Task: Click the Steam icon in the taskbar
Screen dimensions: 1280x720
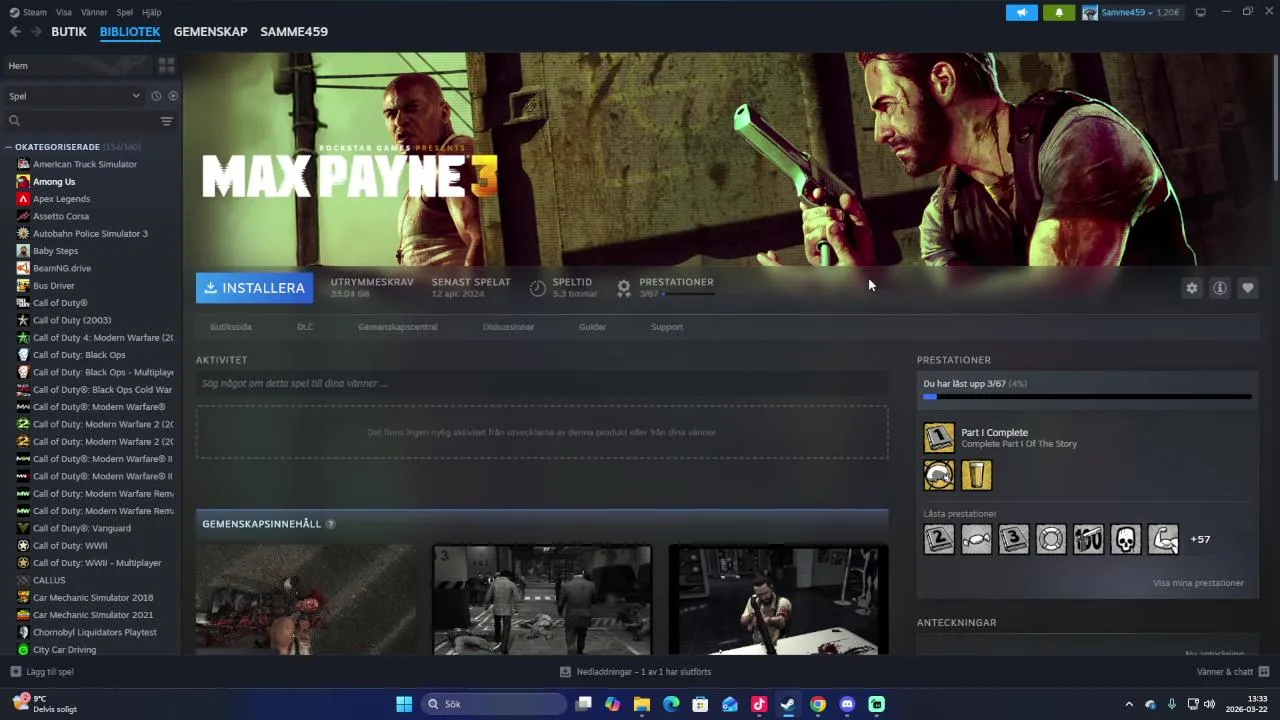Action: click(x=788, y=704)
